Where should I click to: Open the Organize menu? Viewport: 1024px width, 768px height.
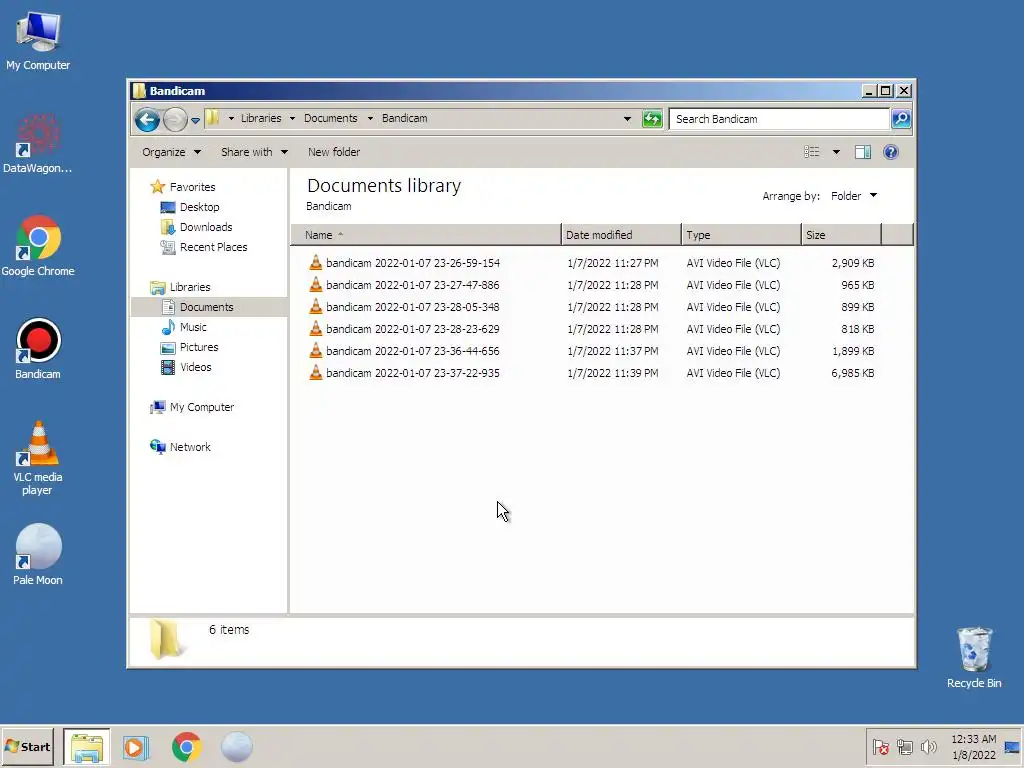(x=171, y=152)
